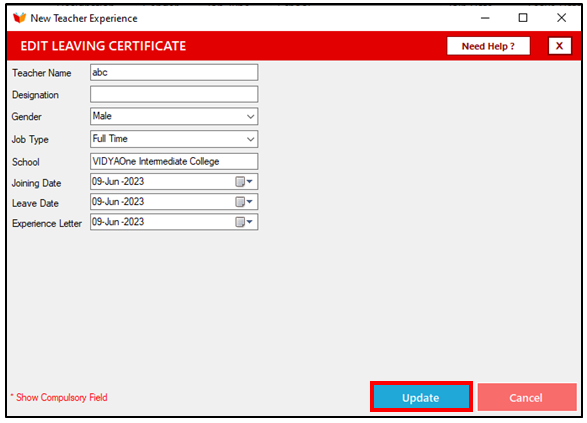Click the Need Help ? button

(x=488, y=46)
